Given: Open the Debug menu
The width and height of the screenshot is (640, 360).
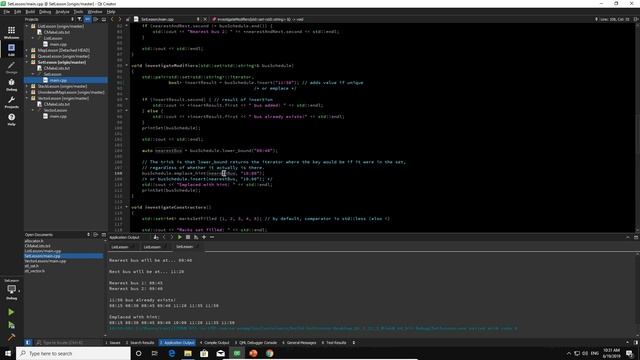Looking at the screenshot, I should pos(45,12).
